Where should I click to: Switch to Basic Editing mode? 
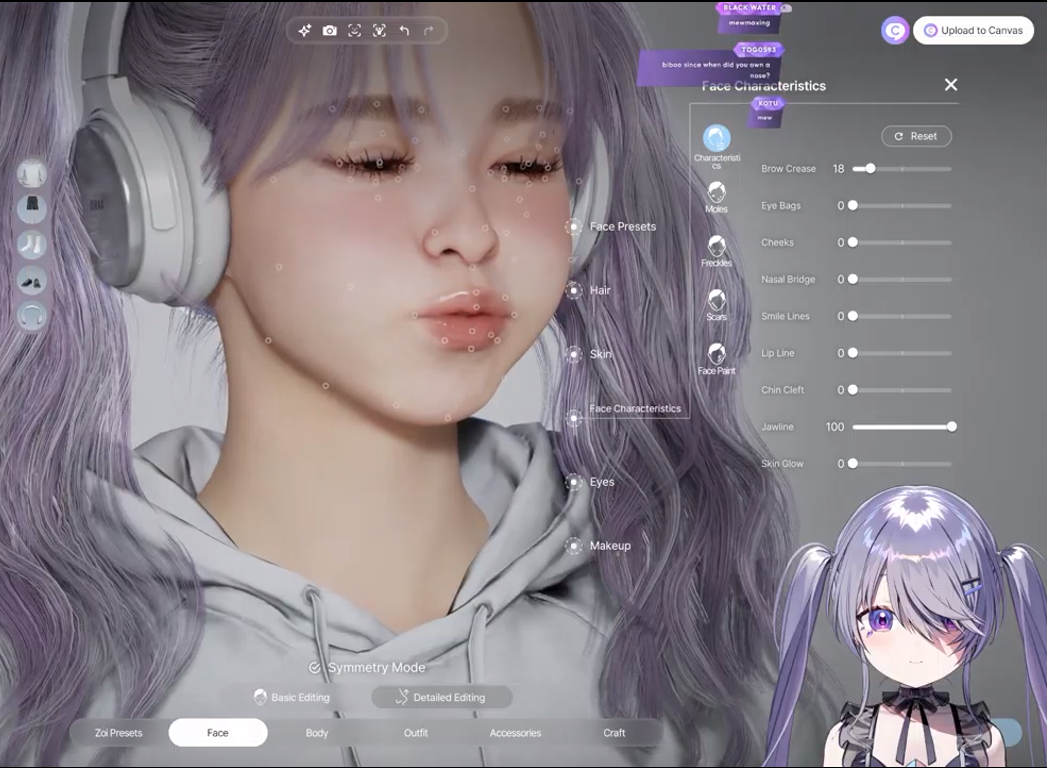coord(291,697)
